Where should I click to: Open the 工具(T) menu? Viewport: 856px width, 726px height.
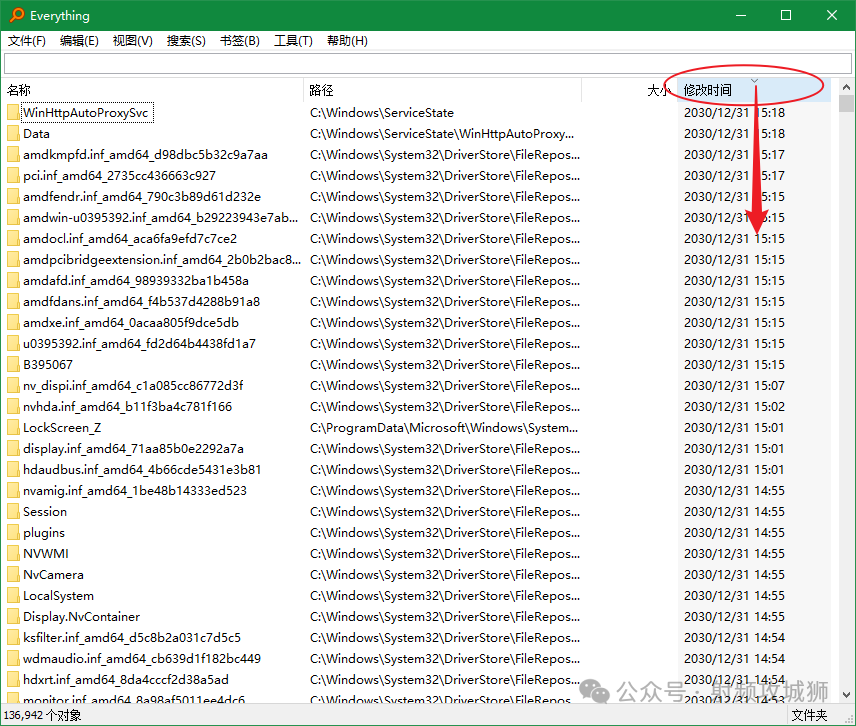point(293,41)
